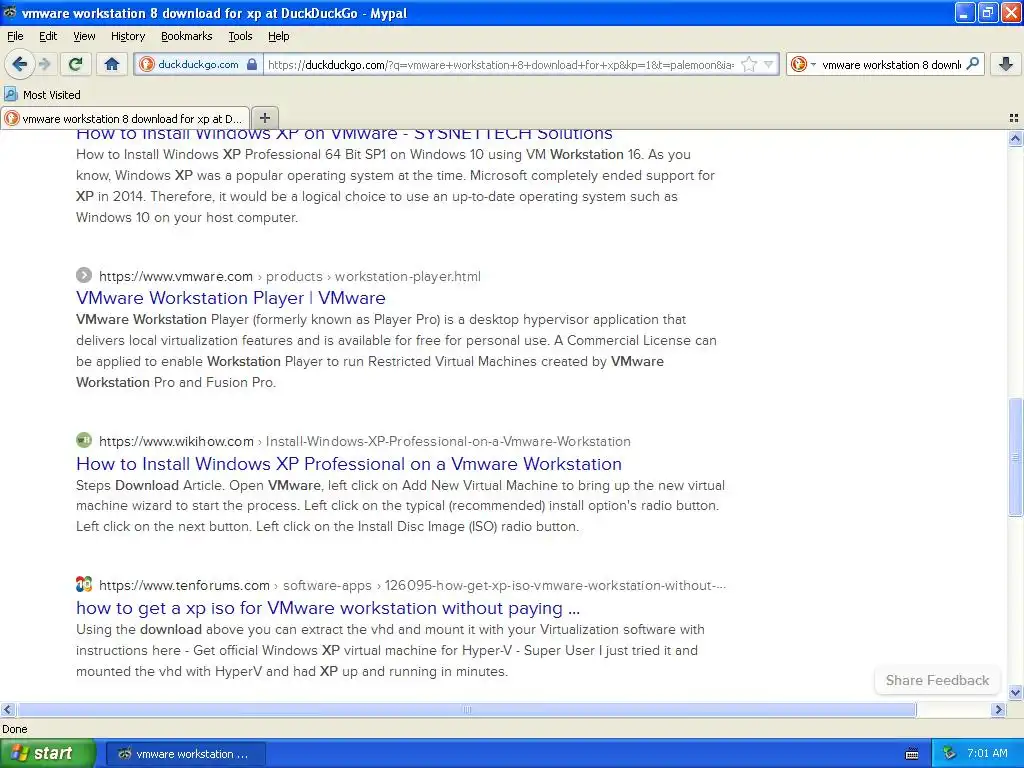Click the URL address bar field
Image resolution: width=1024 pixels, height=768 pixels.
point(501,65)
